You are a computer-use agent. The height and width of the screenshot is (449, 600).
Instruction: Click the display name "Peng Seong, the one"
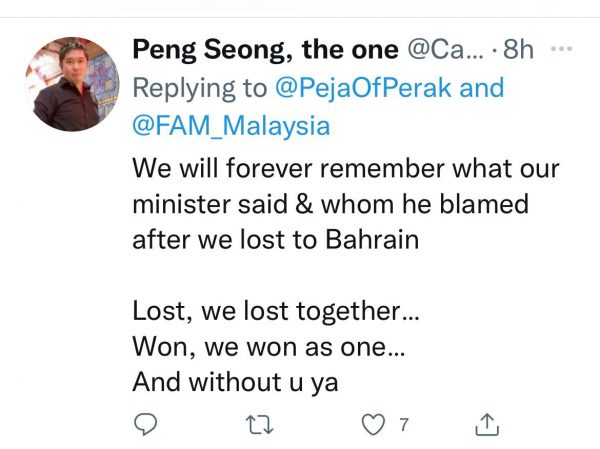[264, 49]
